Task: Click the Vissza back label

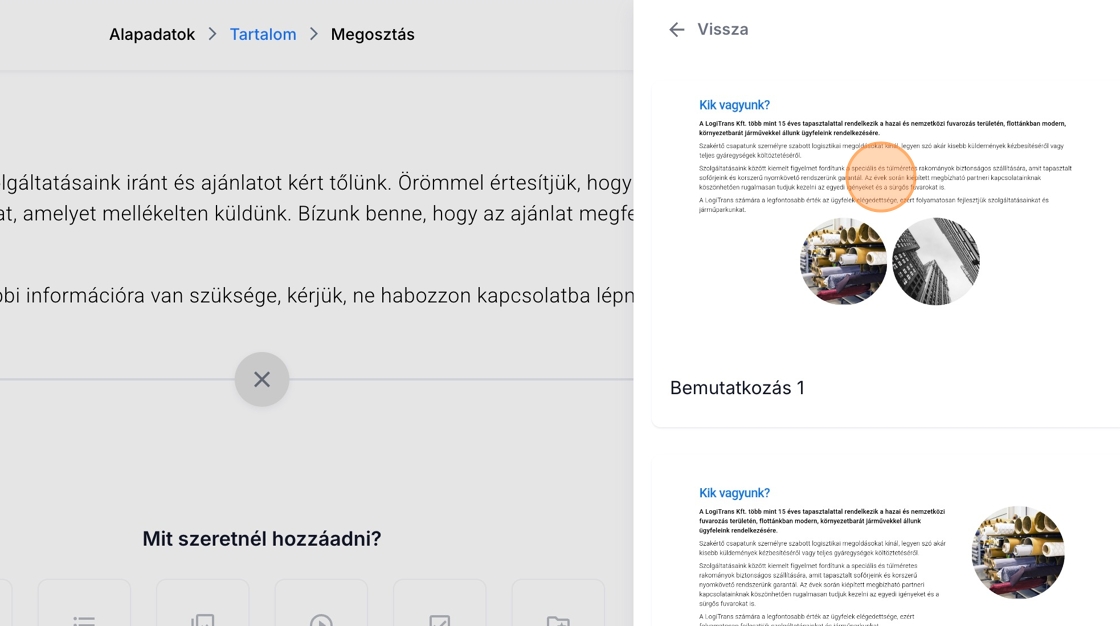Action: pos(722,30)
